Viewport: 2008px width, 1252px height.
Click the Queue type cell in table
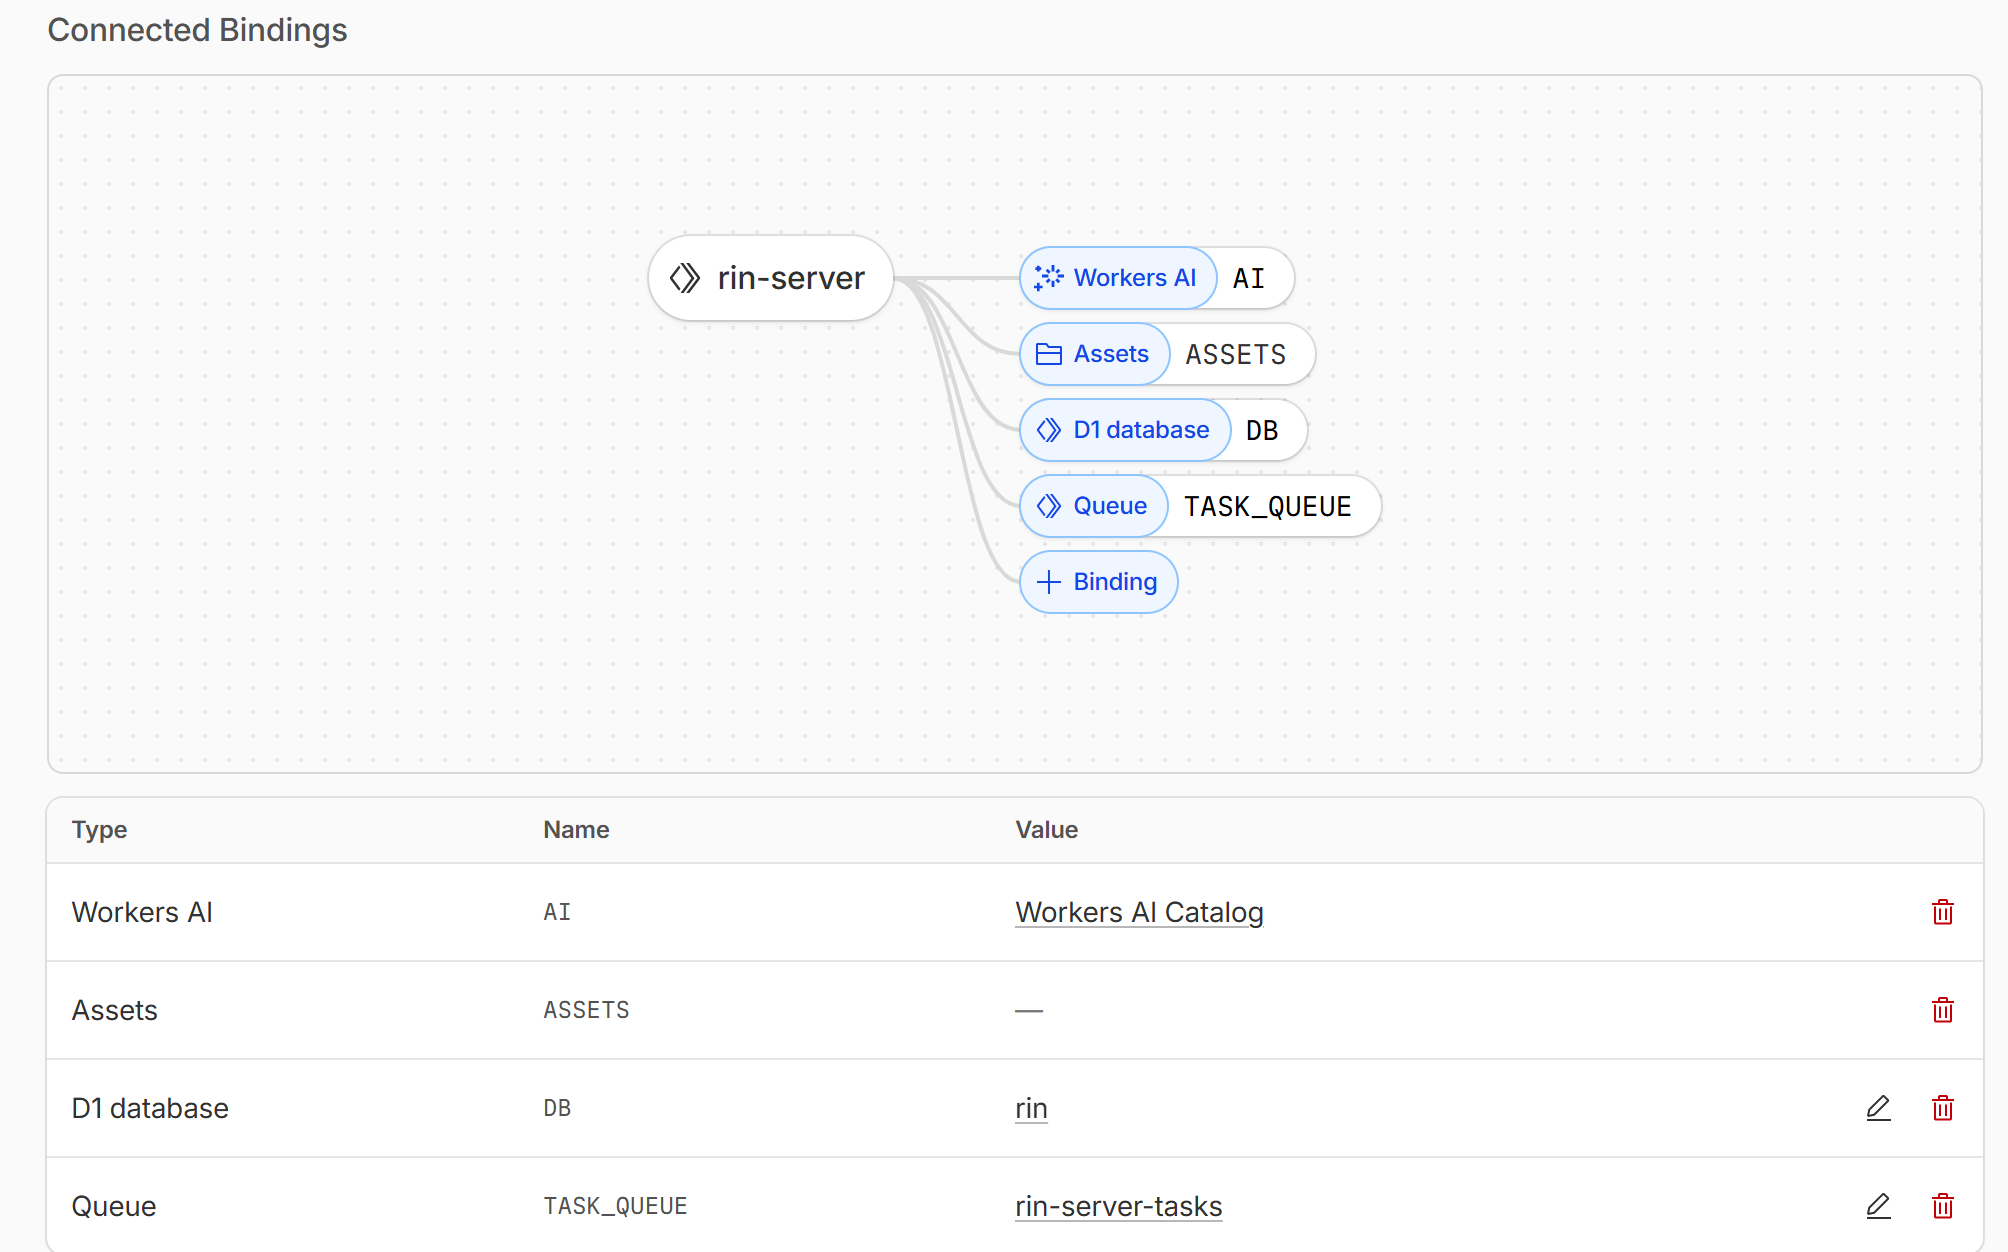tap(114, 1206)
